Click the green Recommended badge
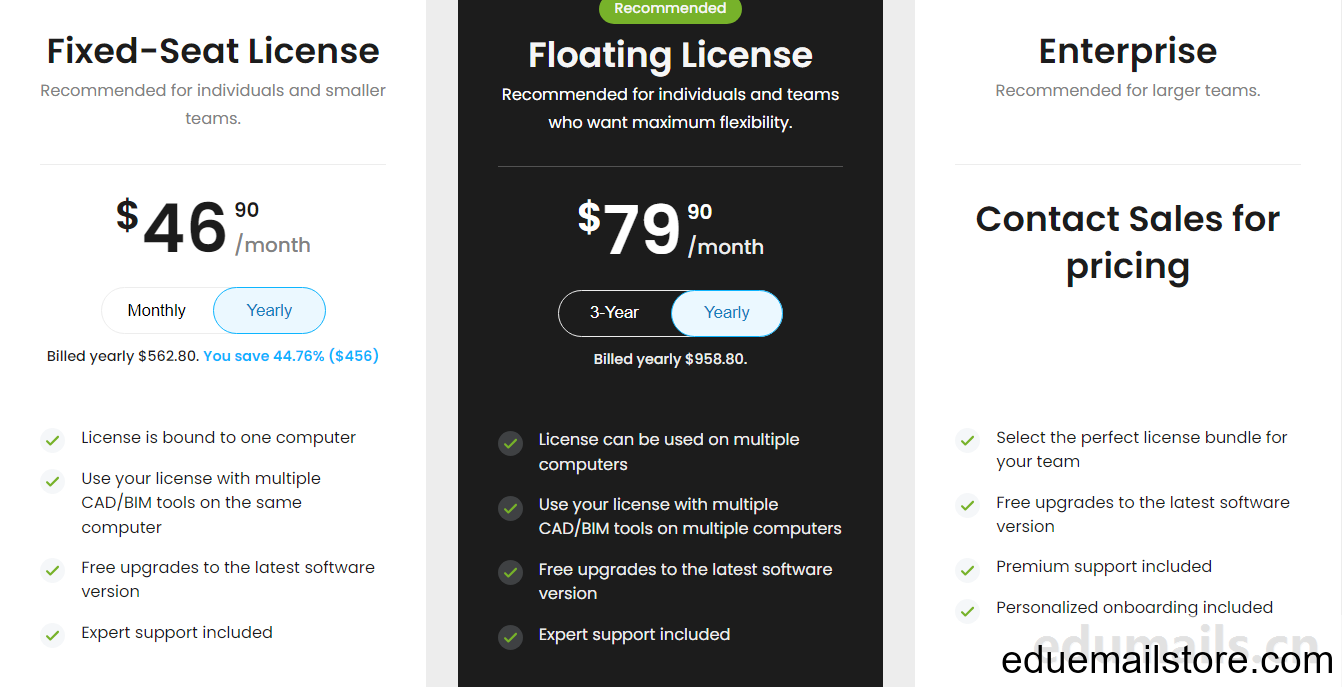 coord(670,9)
